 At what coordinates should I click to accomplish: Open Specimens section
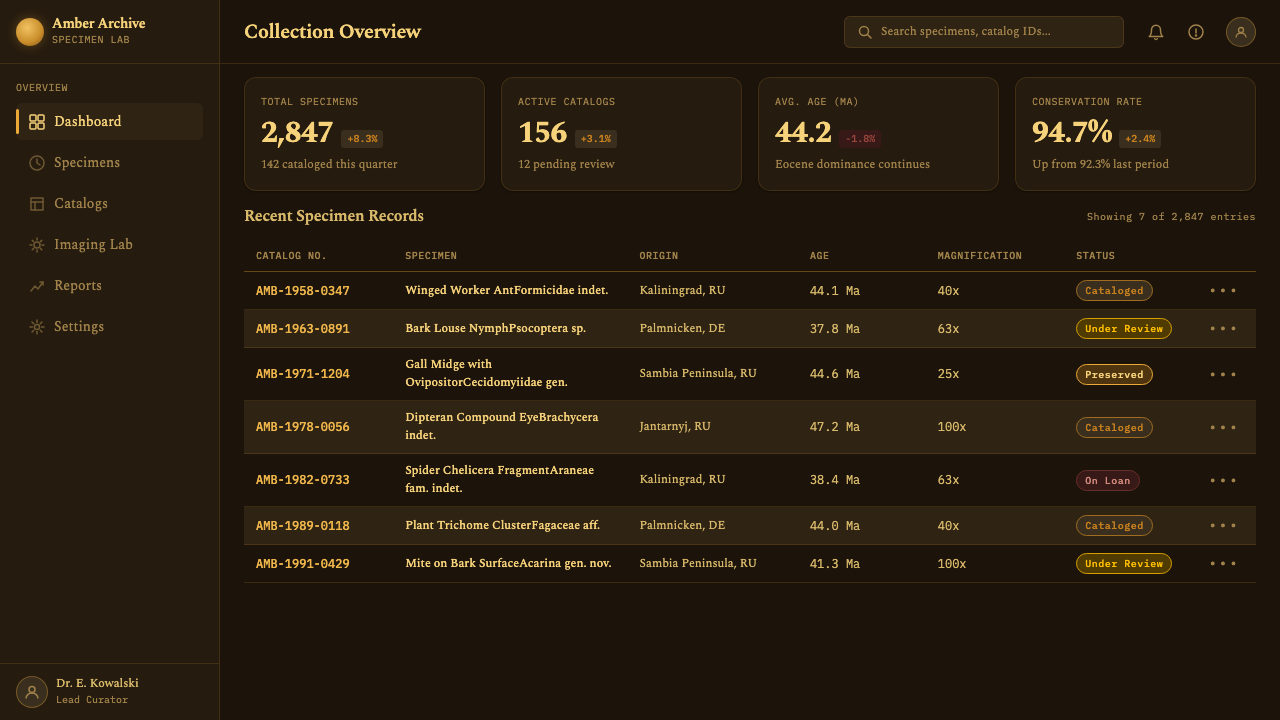[x=109, y=163]
